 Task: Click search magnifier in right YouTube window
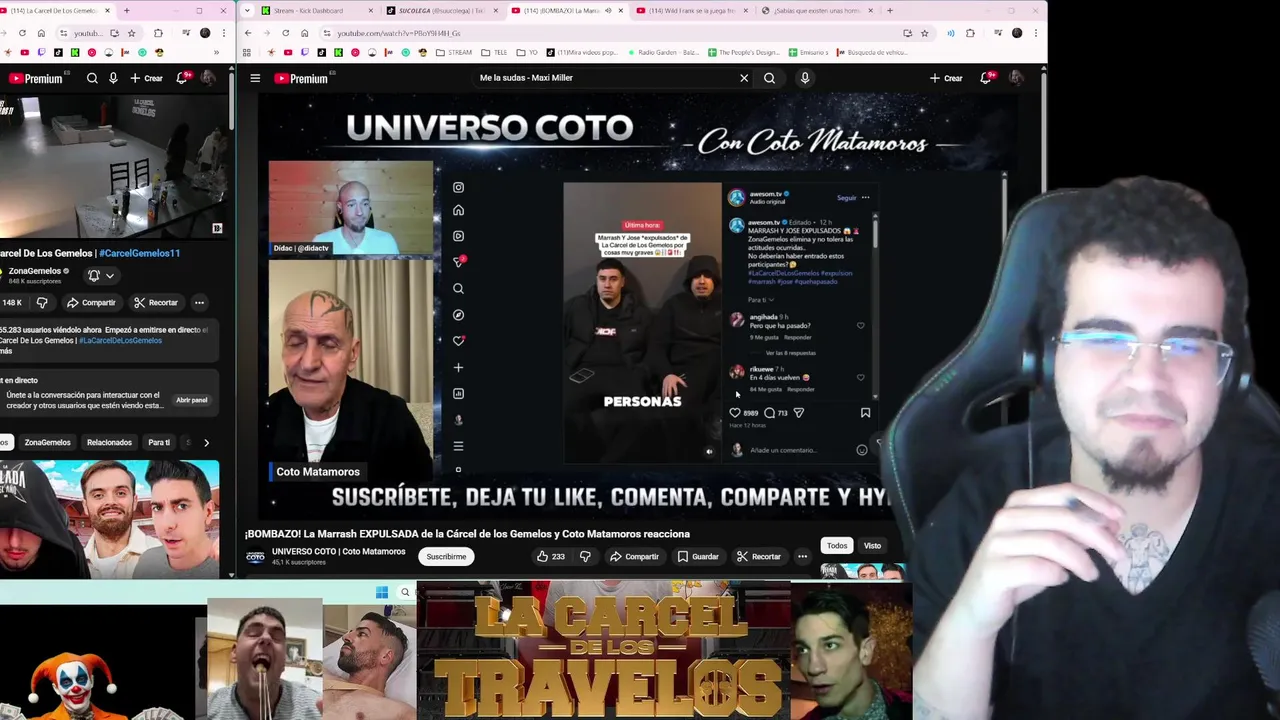769,78
